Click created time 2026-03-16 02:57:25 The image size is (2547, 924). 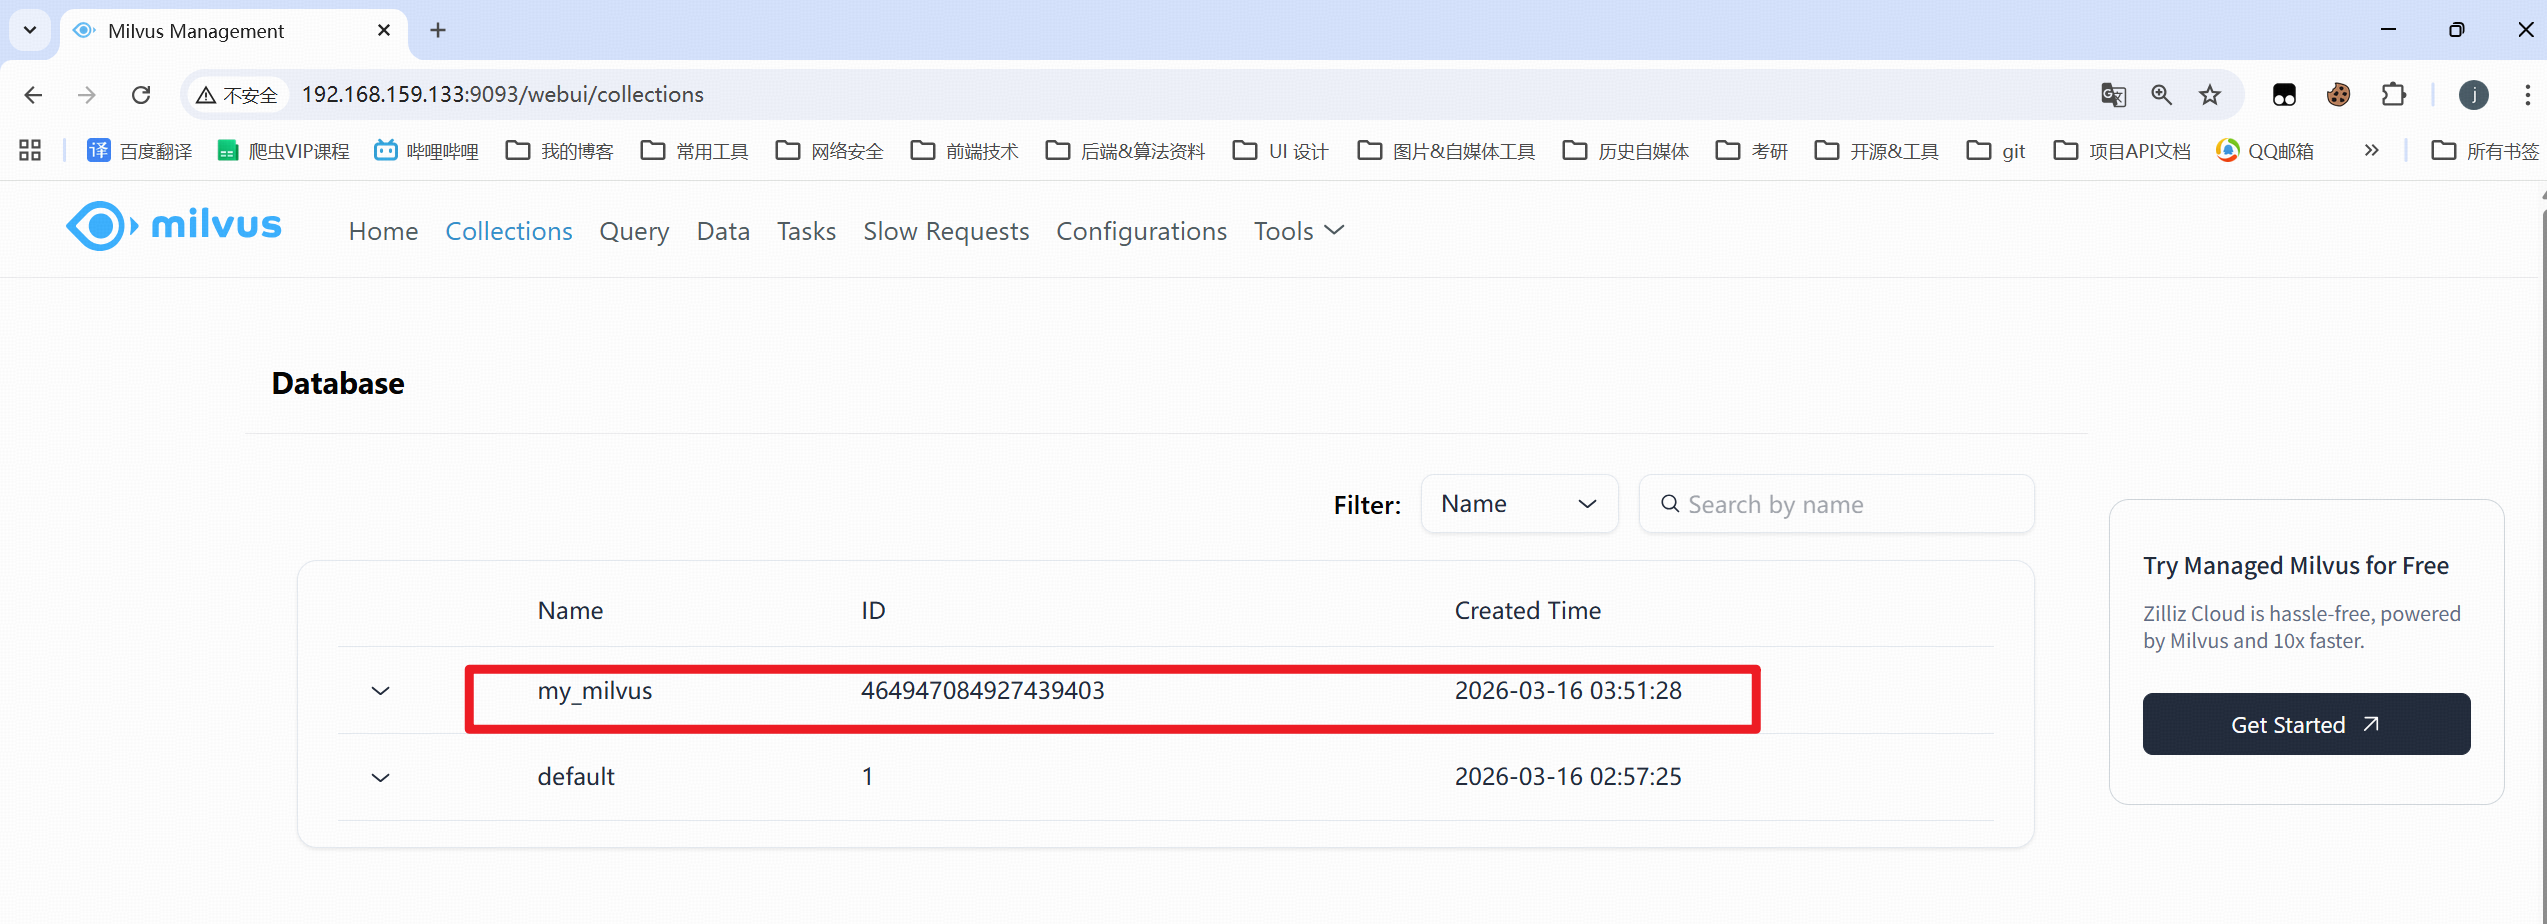coord(1568,777)
